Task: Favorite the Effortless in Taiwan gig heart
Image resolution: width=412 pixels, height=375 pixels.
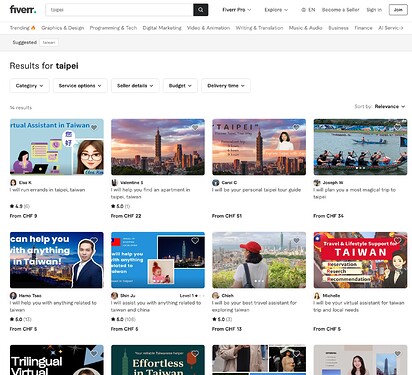Action: 195,353
